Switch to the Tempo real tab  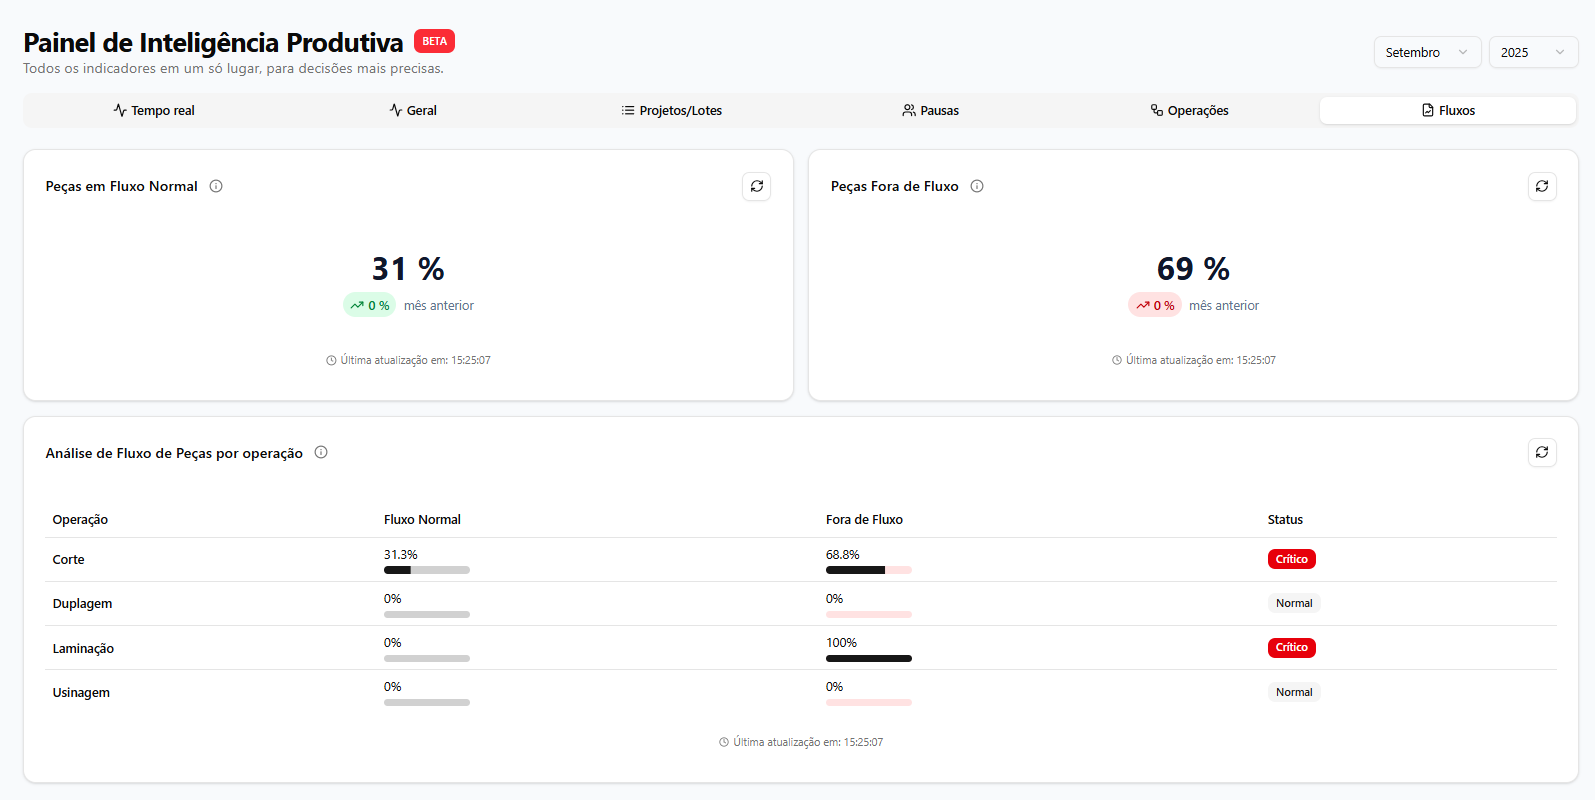tap(154, 111)
